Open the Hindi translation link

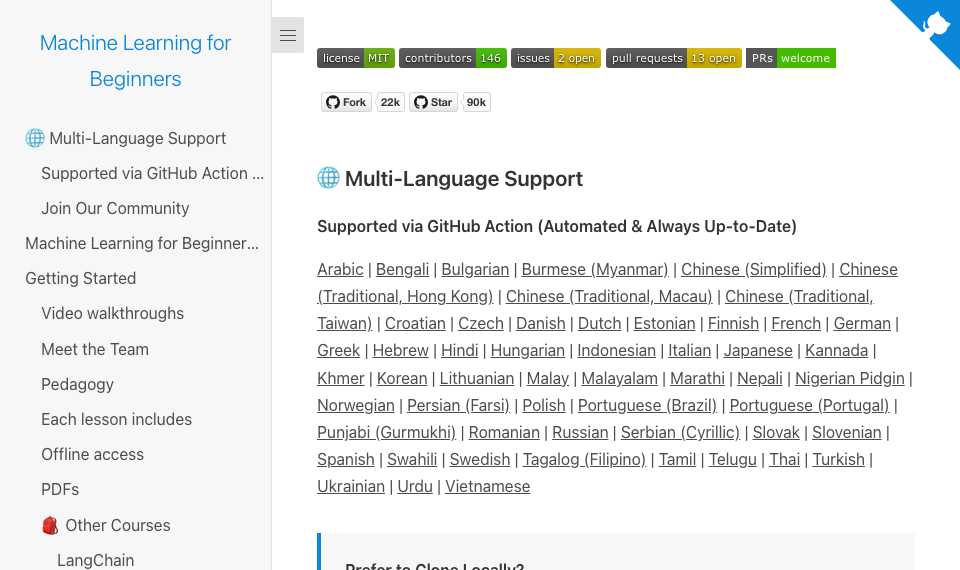coord(459,350)
